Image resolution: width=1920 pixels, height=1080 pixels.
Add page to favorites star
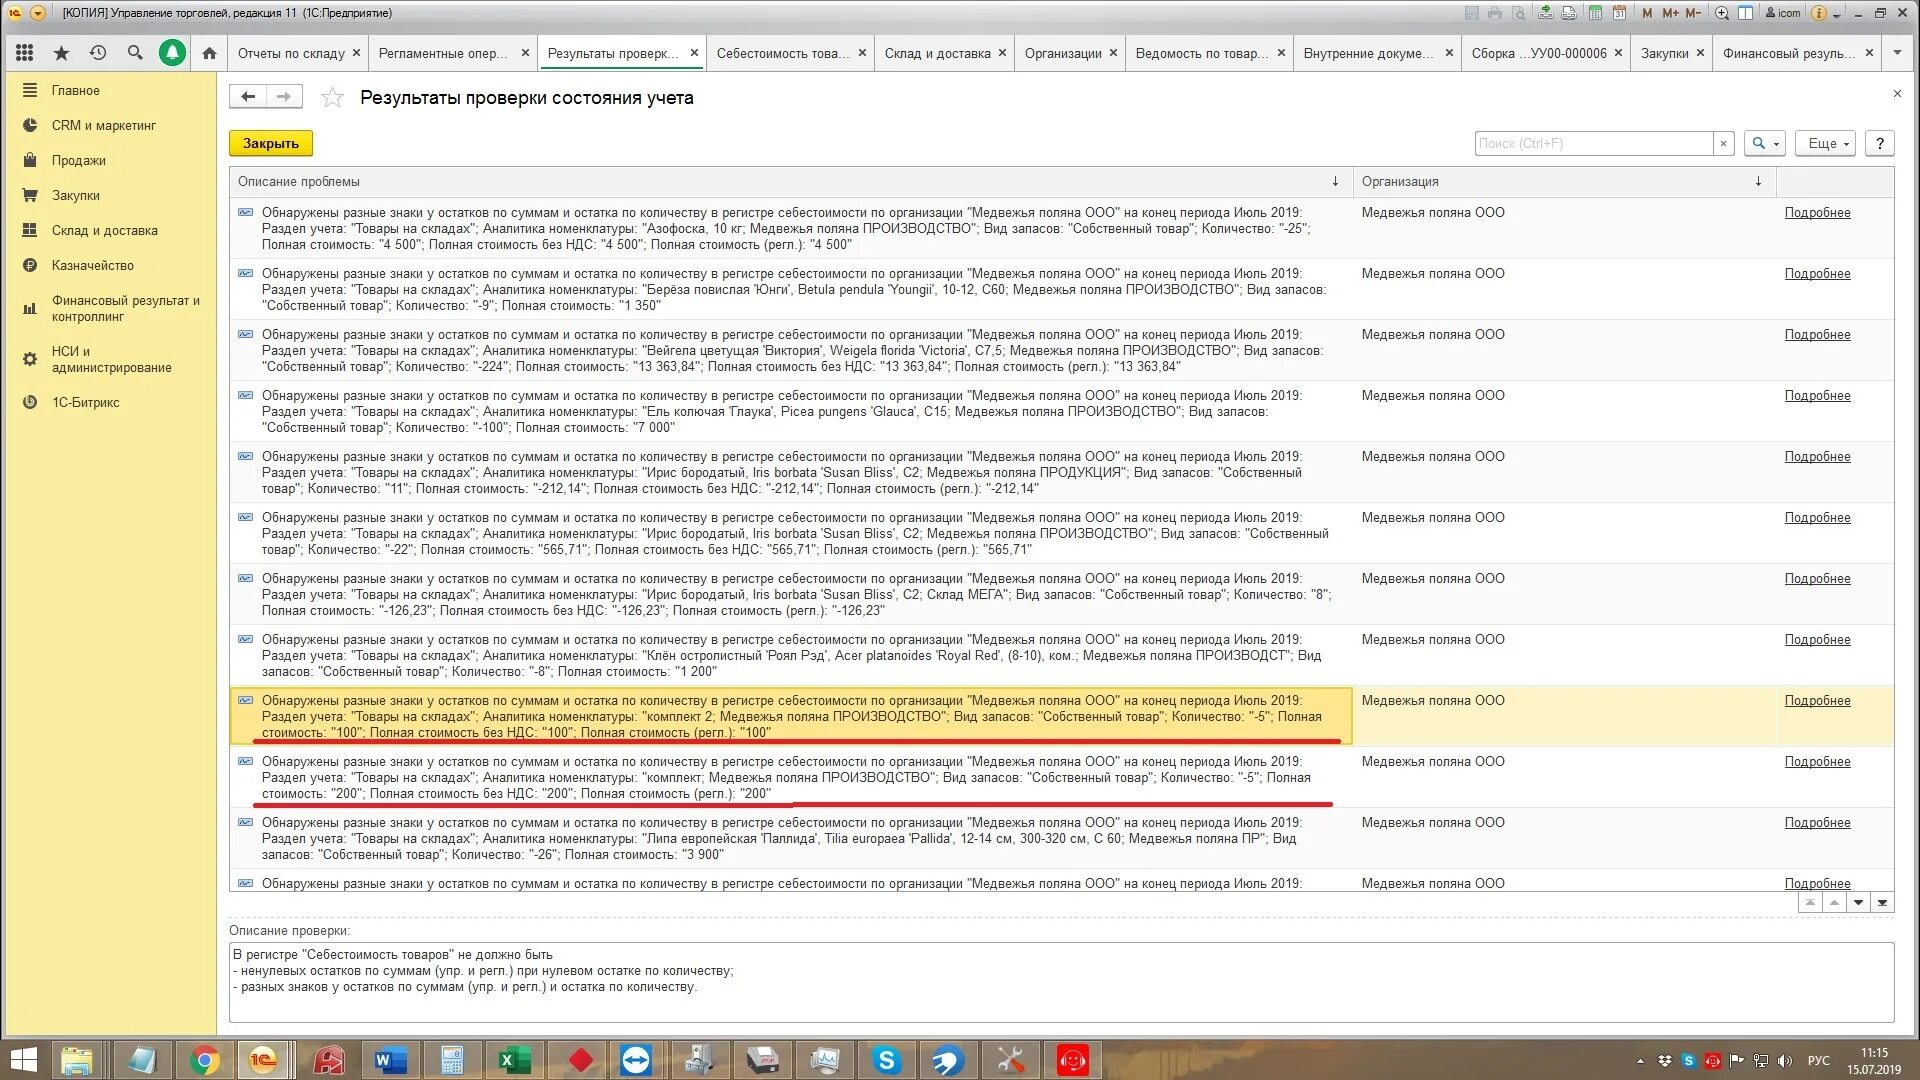click(332, 98)
